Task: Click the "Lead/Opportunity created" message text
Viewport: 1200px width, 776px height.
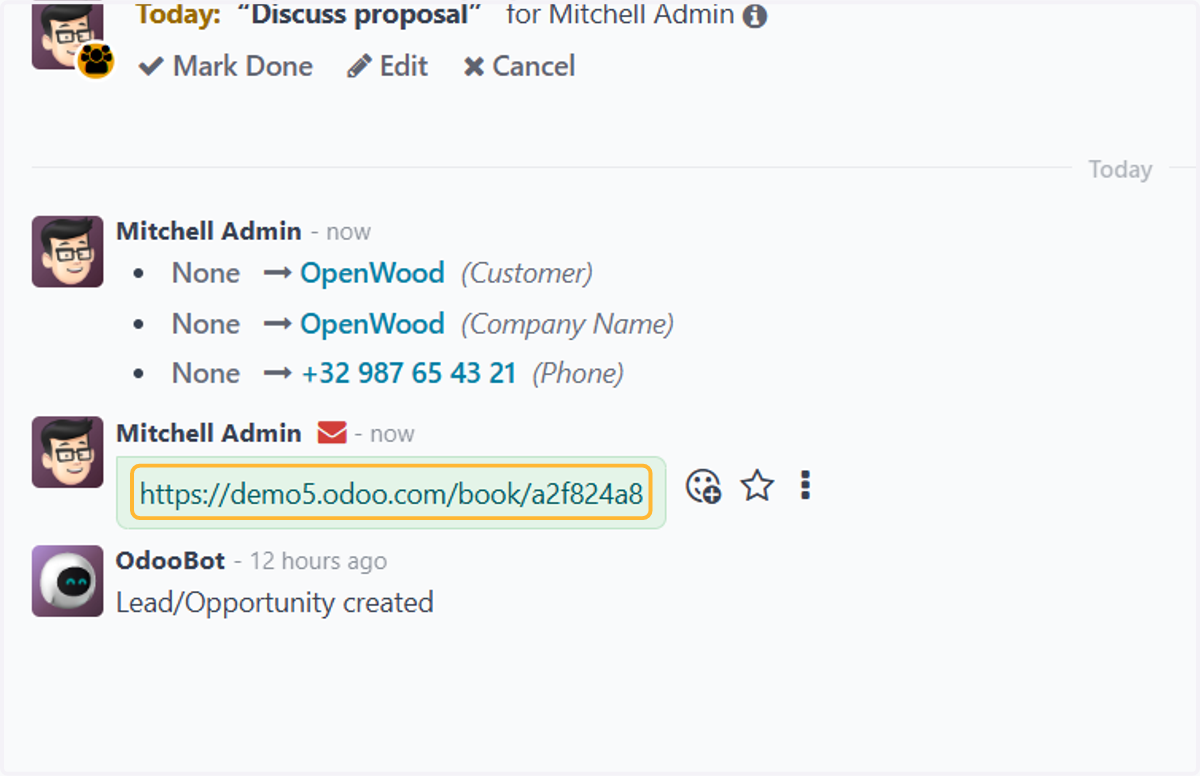Action: coord(275,603)
